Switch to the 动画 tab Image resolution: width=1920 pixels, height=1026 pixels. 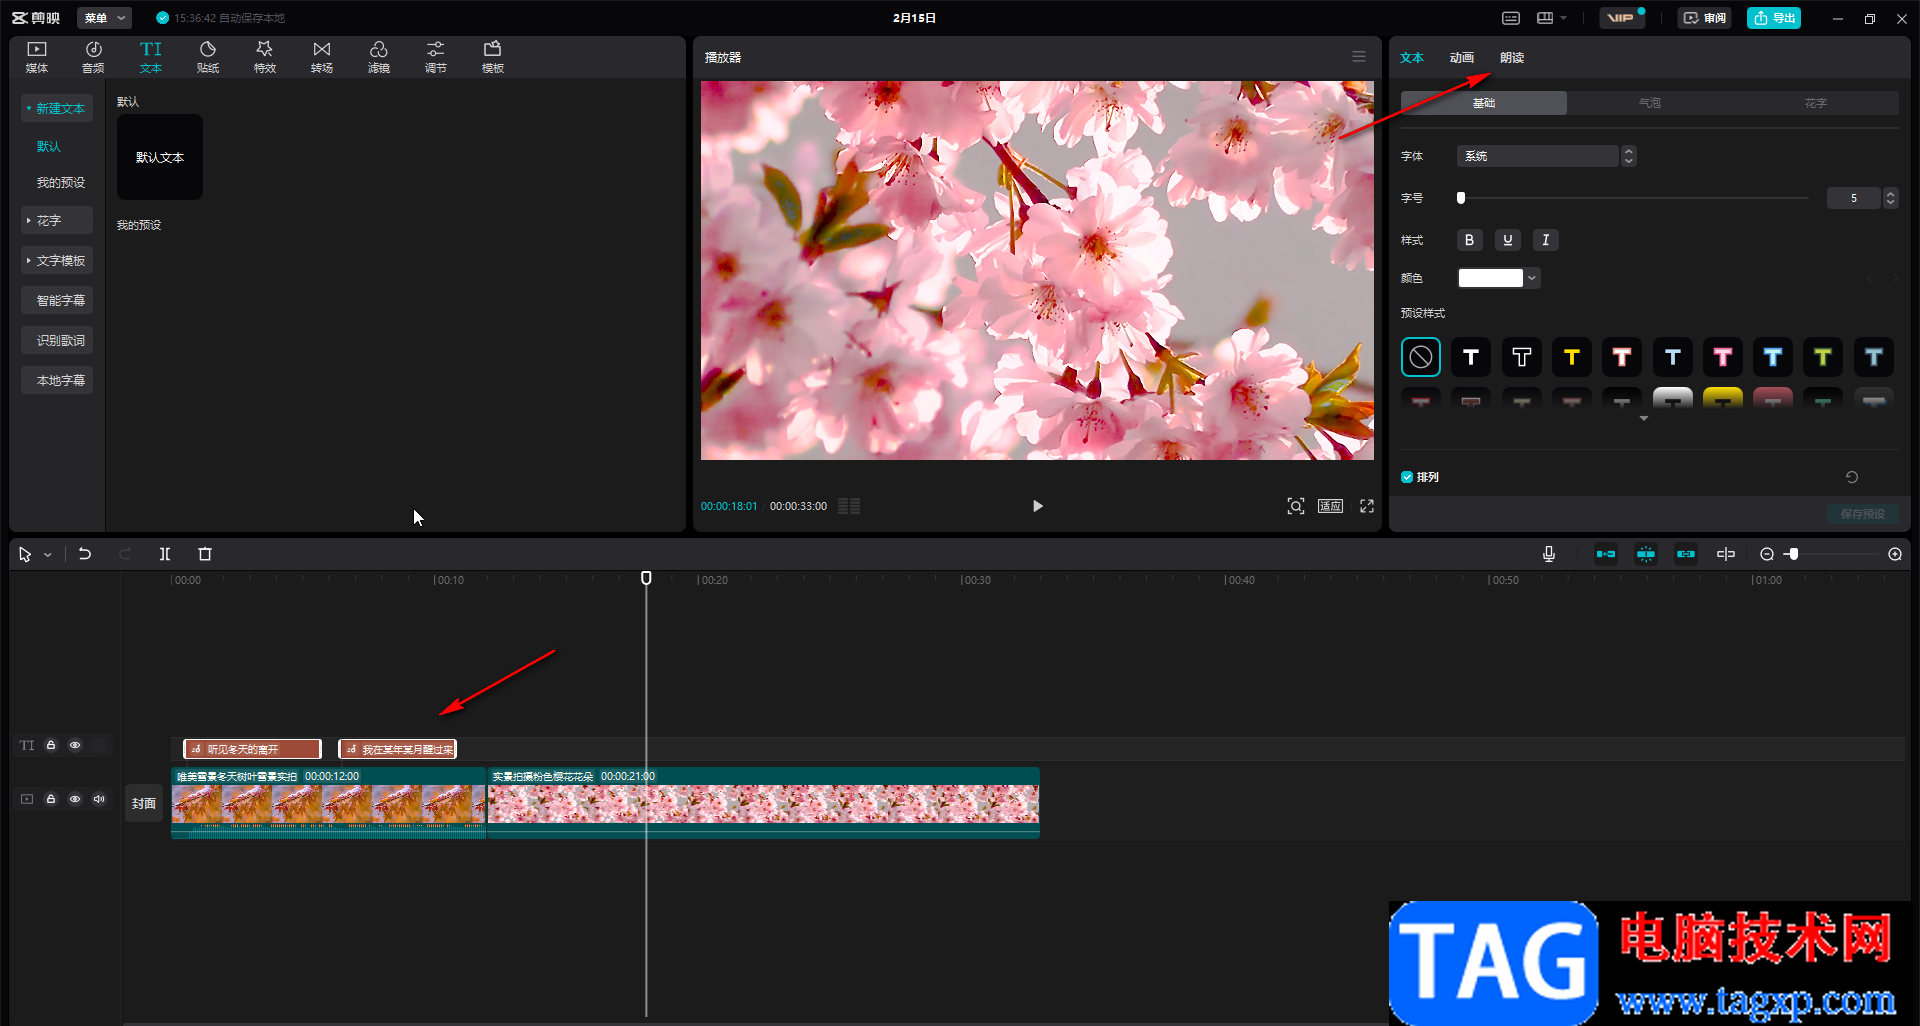[x=1462, y=58]
